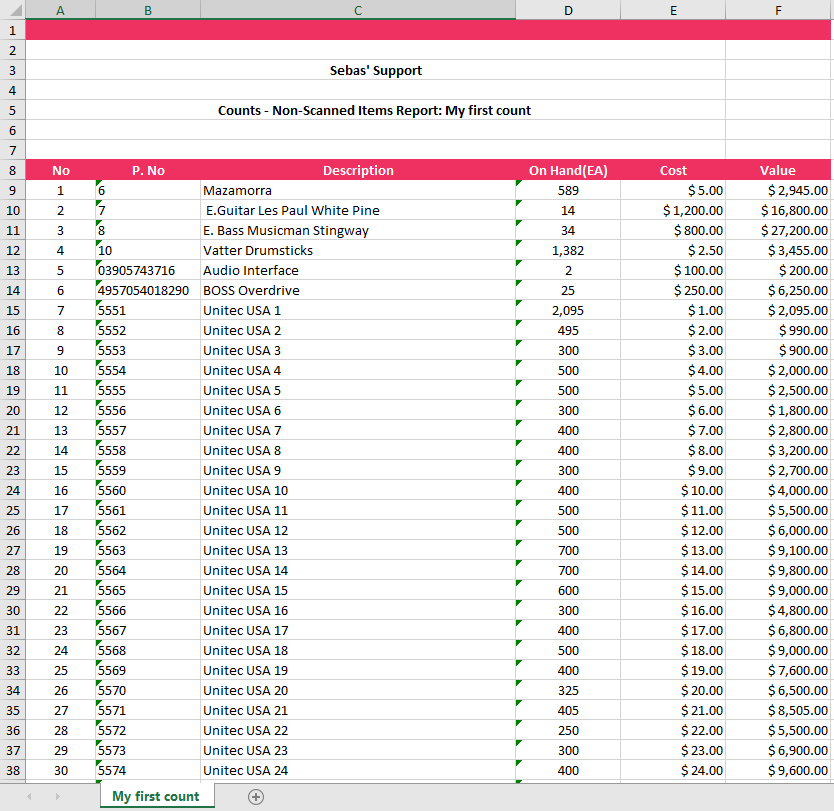Screen dimensions: 834x811
Task: Select the 'BOSS Overdrive' cell
Action: pyautogui.click(x=358, y=290)
